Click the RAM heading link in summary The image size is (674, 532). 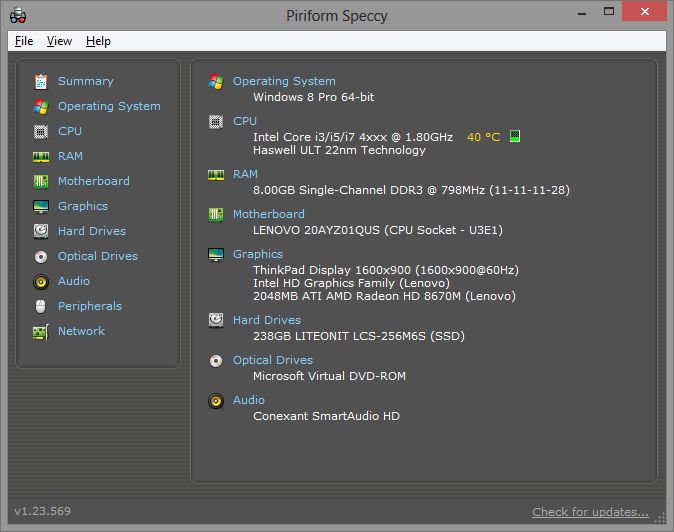245,174
